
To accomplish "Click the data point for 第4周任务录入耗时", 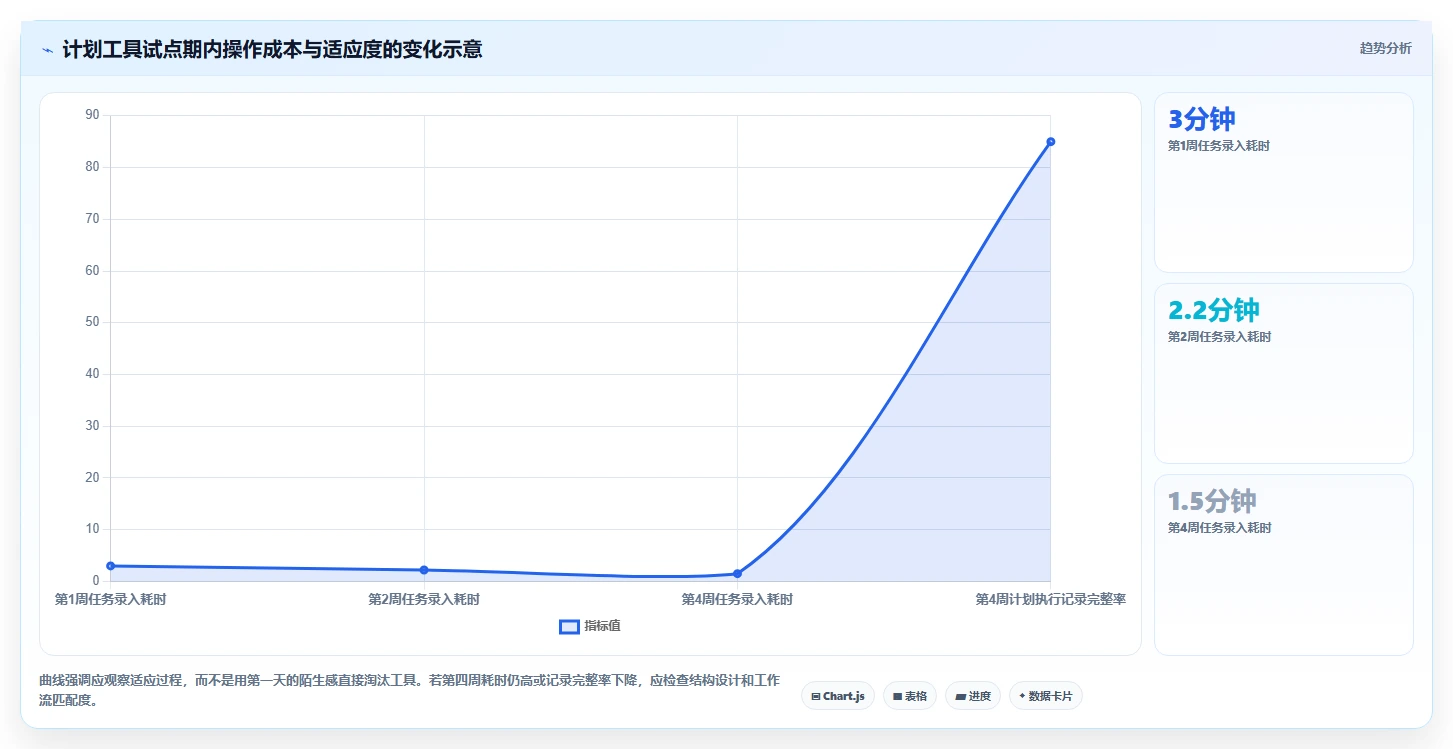I will pos(737,574).
